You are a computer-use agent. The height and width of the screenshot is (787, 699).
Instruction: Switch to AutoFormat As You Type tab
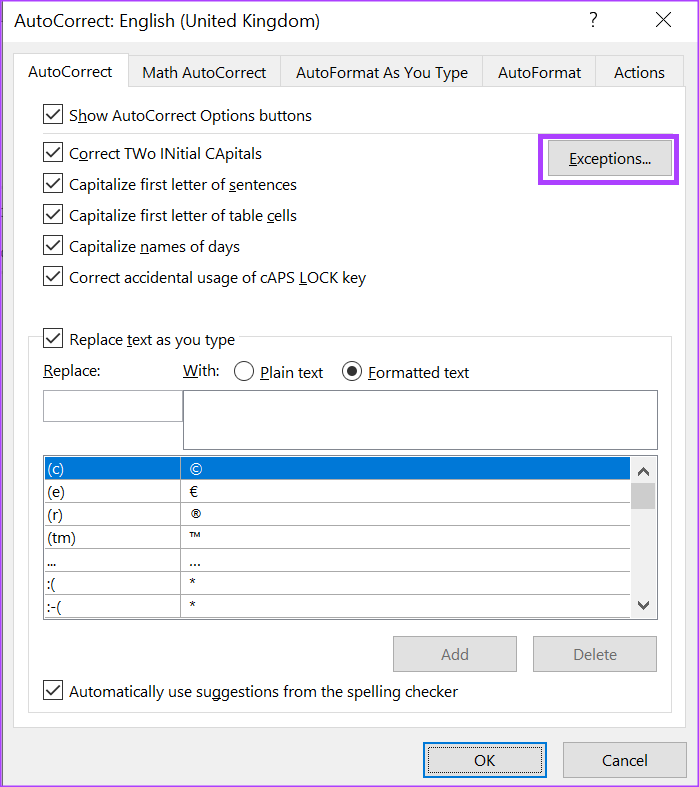[381, 72]
